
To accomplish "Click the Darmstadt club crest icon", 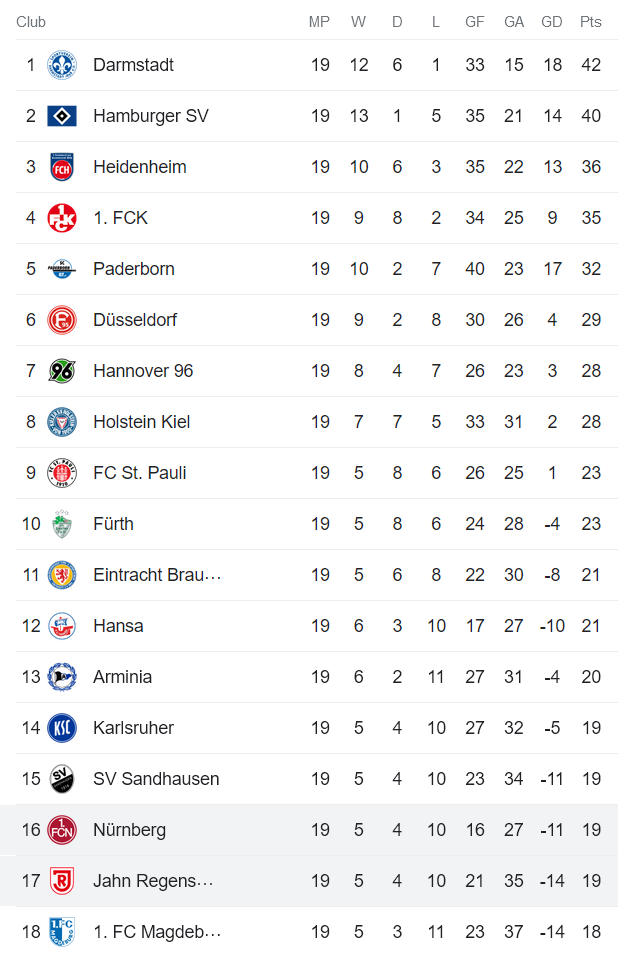I will click(x=62, y=65).
